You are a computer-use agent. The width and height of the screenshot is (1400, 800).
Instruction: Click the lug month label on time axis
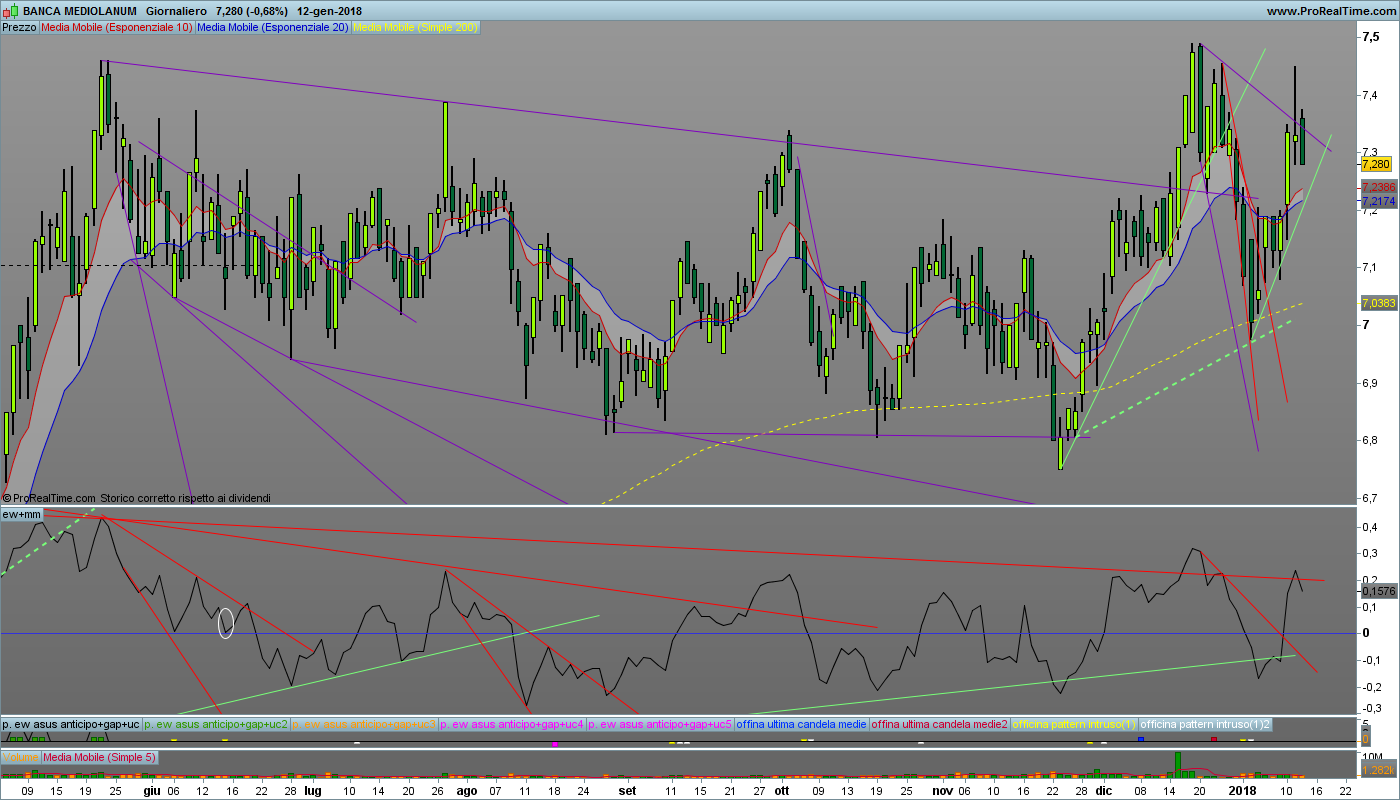313,790
